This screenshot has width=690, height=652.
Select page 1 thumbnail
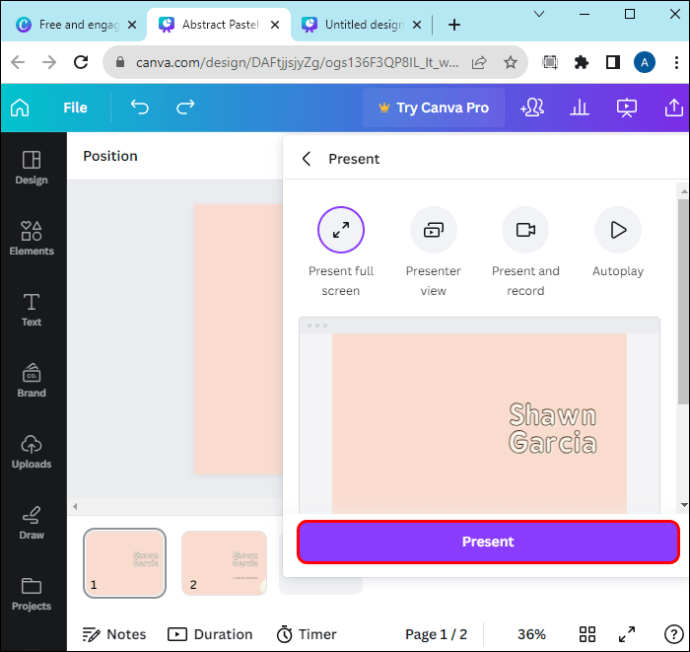tap(125, 563)
